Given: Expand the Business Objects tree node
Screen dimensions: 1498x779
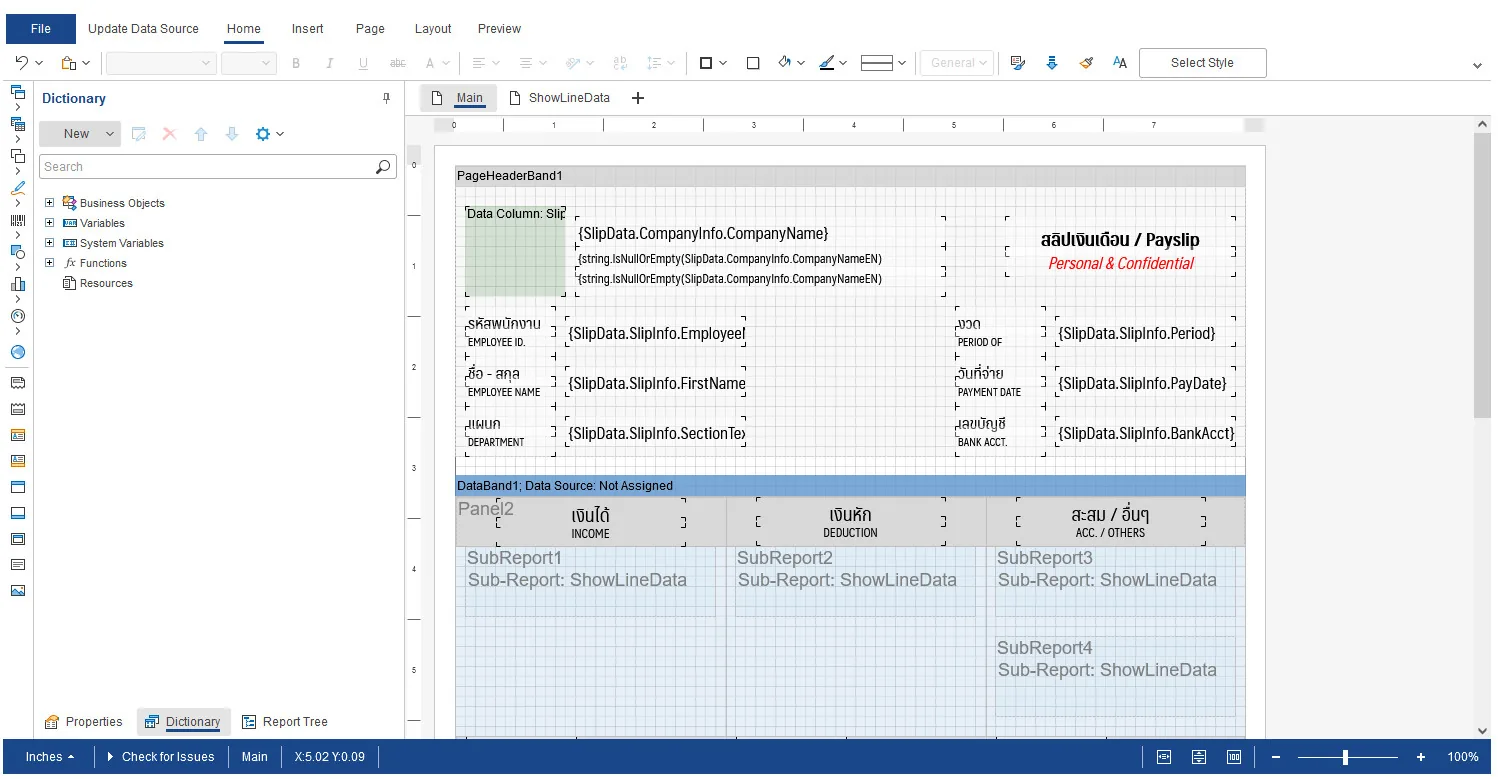Looking at the screenshot, I should tap(49, 203).
